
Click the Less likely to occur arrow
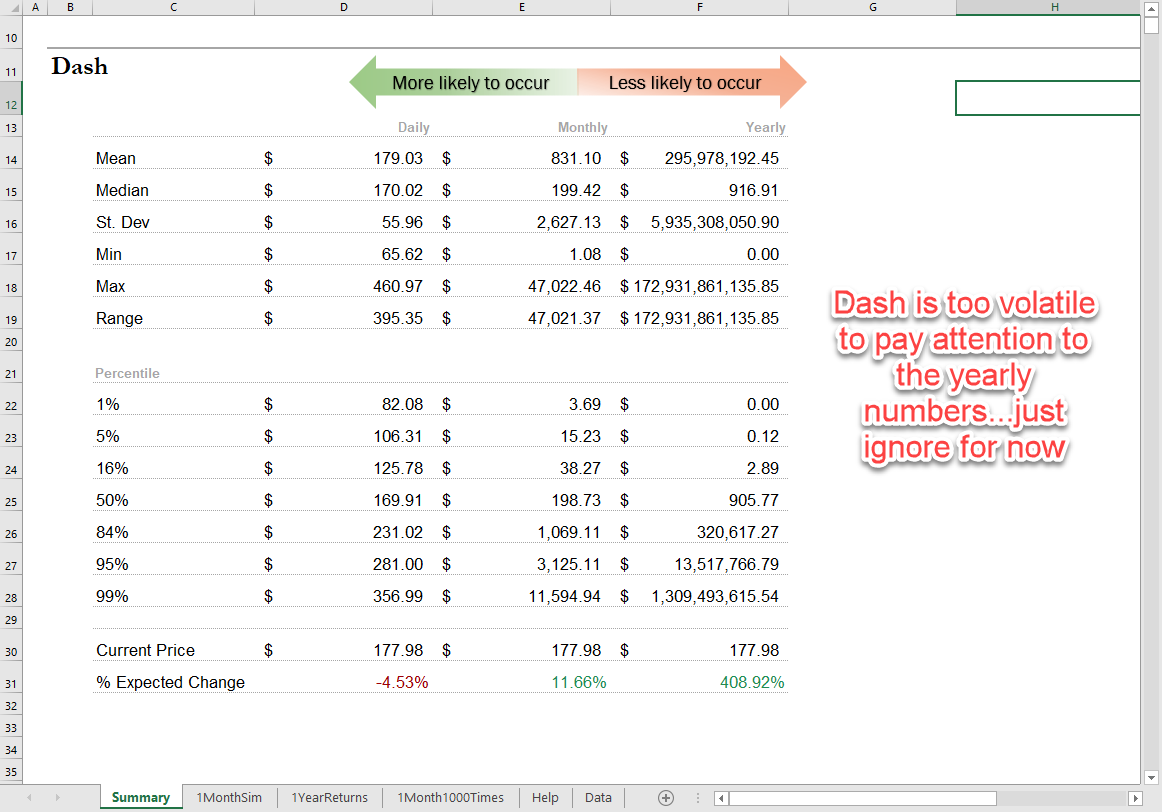[x=692, y=82]
